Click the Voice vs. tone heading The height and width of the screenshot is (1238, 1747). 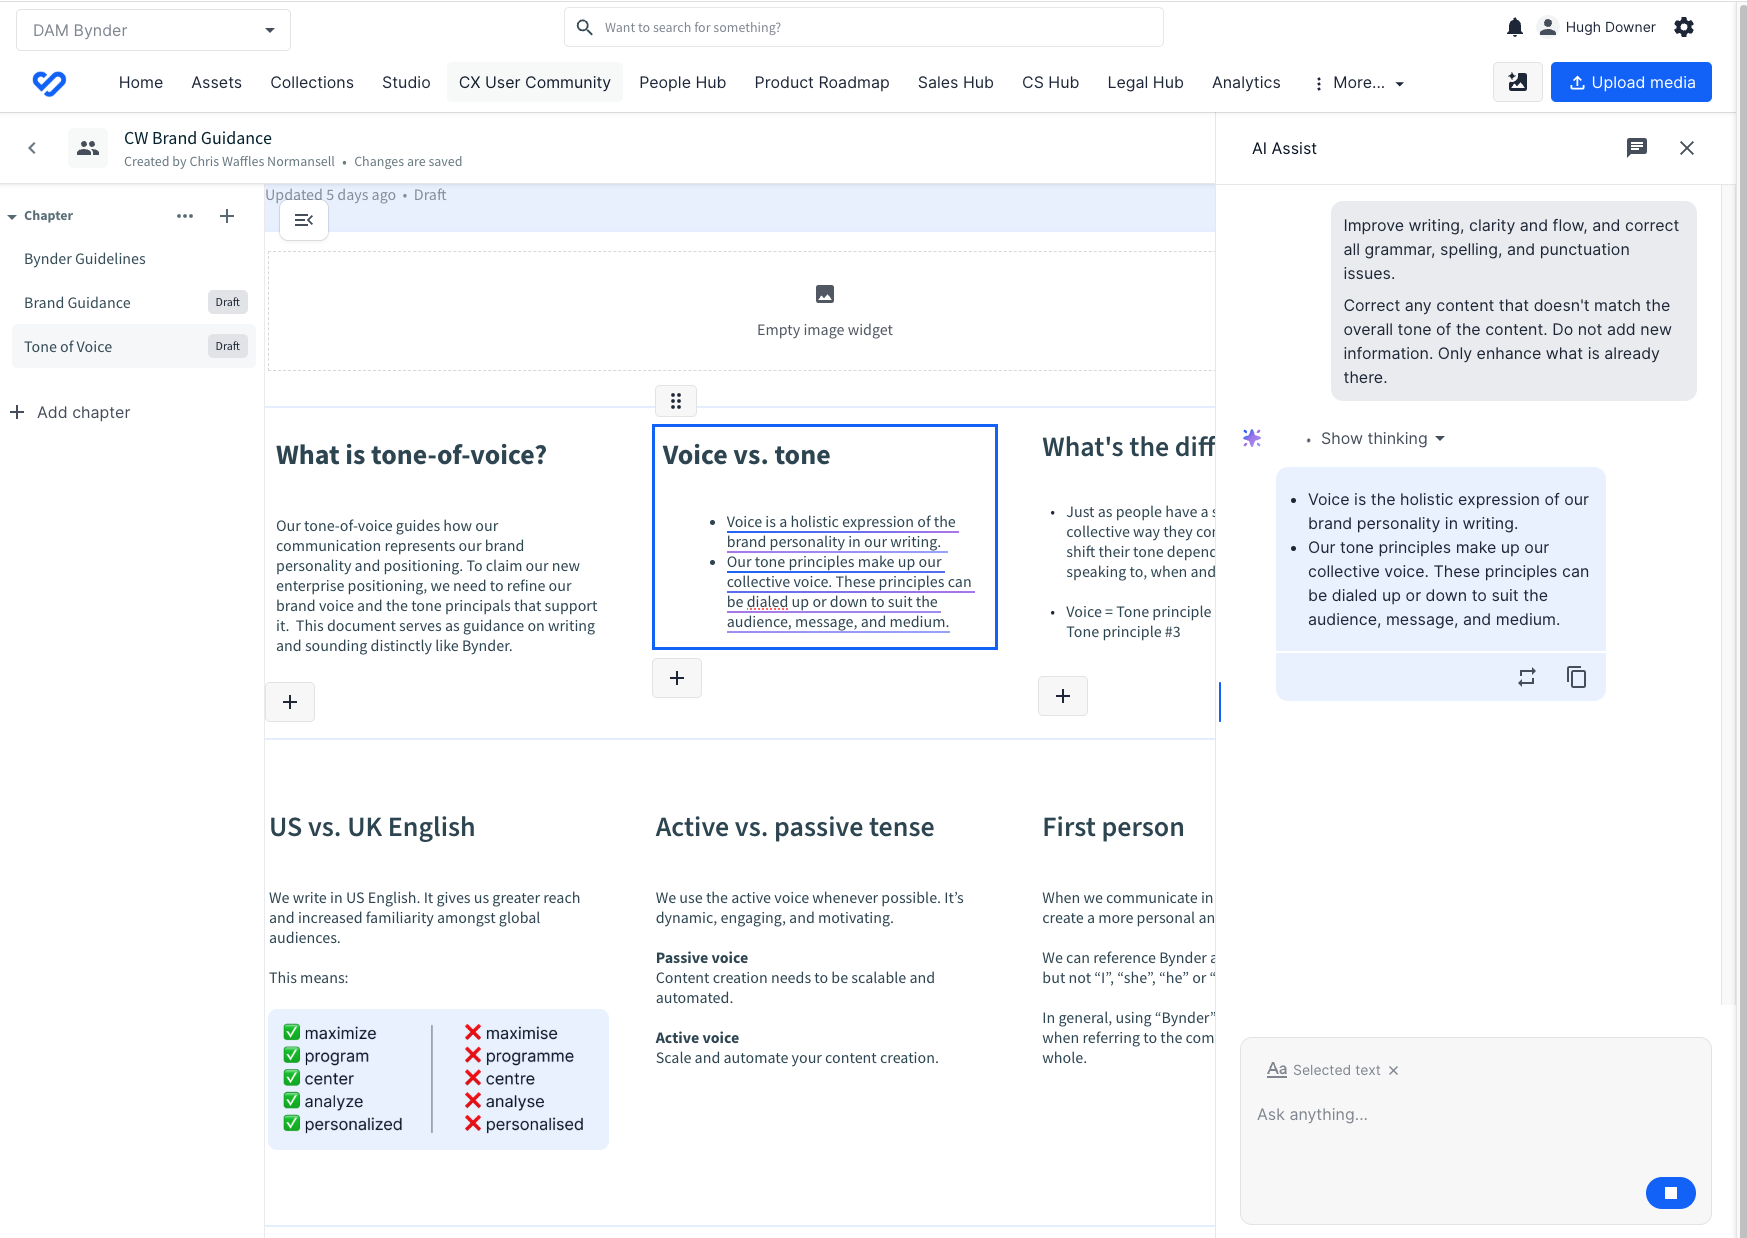click(747, 455)
